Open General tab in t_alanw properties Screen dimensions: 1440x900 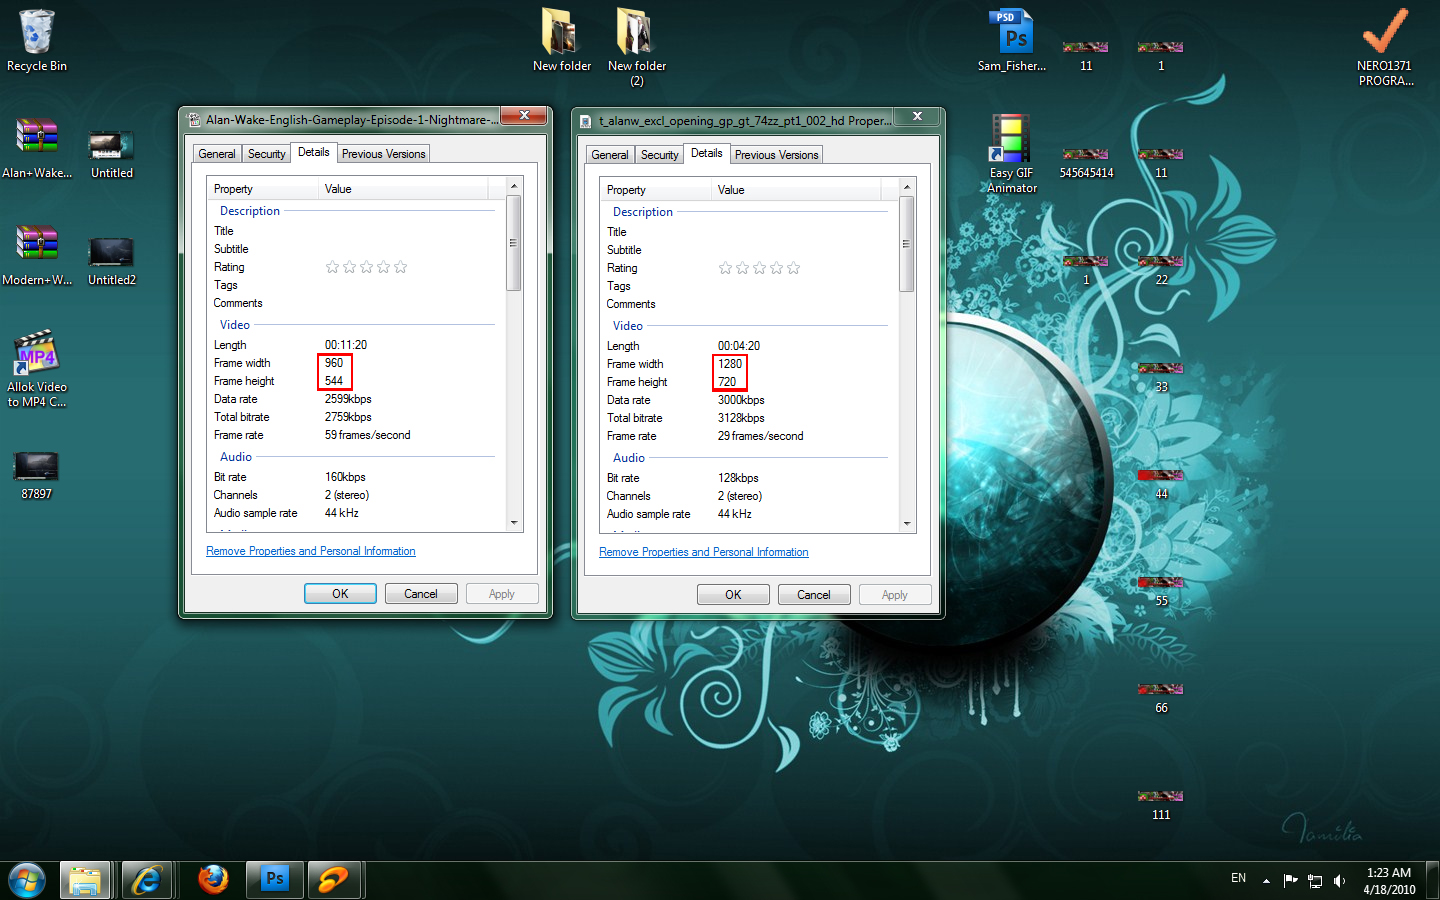[610, 155]
